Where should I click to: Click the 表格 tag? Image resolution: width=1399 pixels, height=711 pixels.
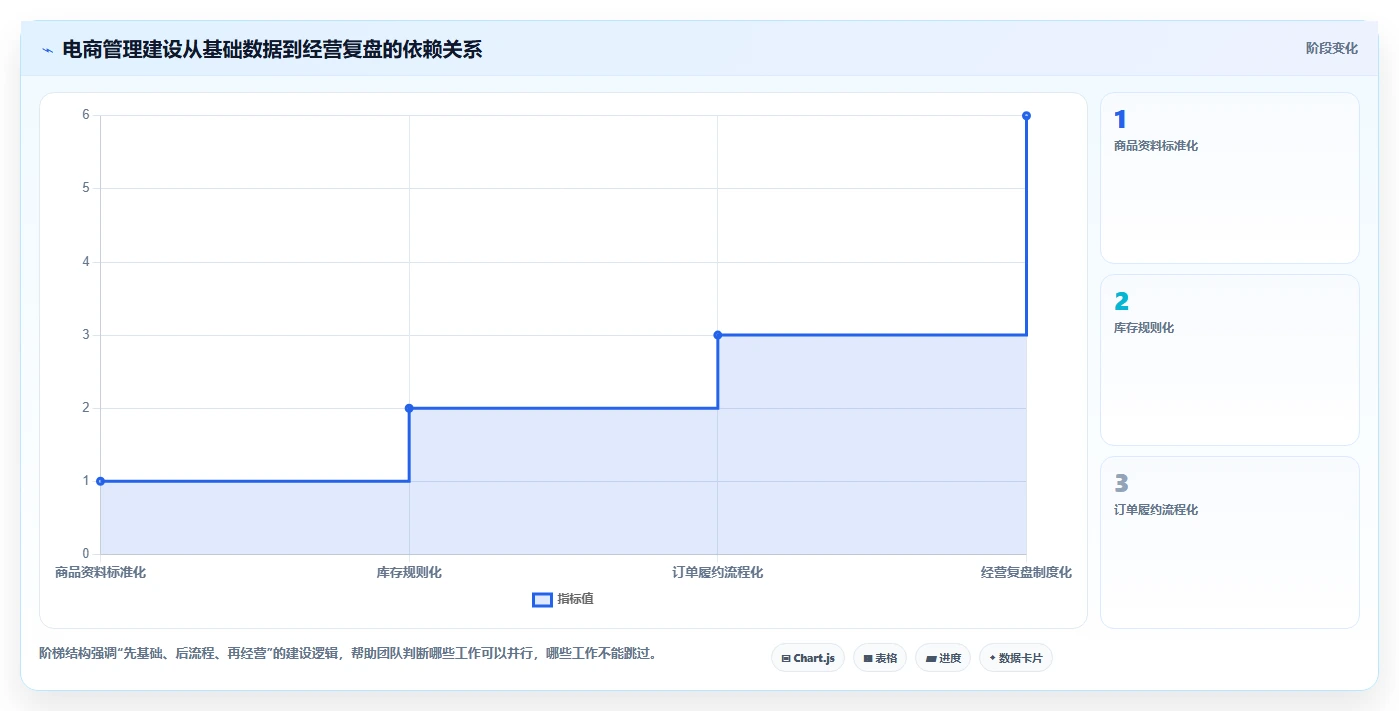tap(880, 658)
